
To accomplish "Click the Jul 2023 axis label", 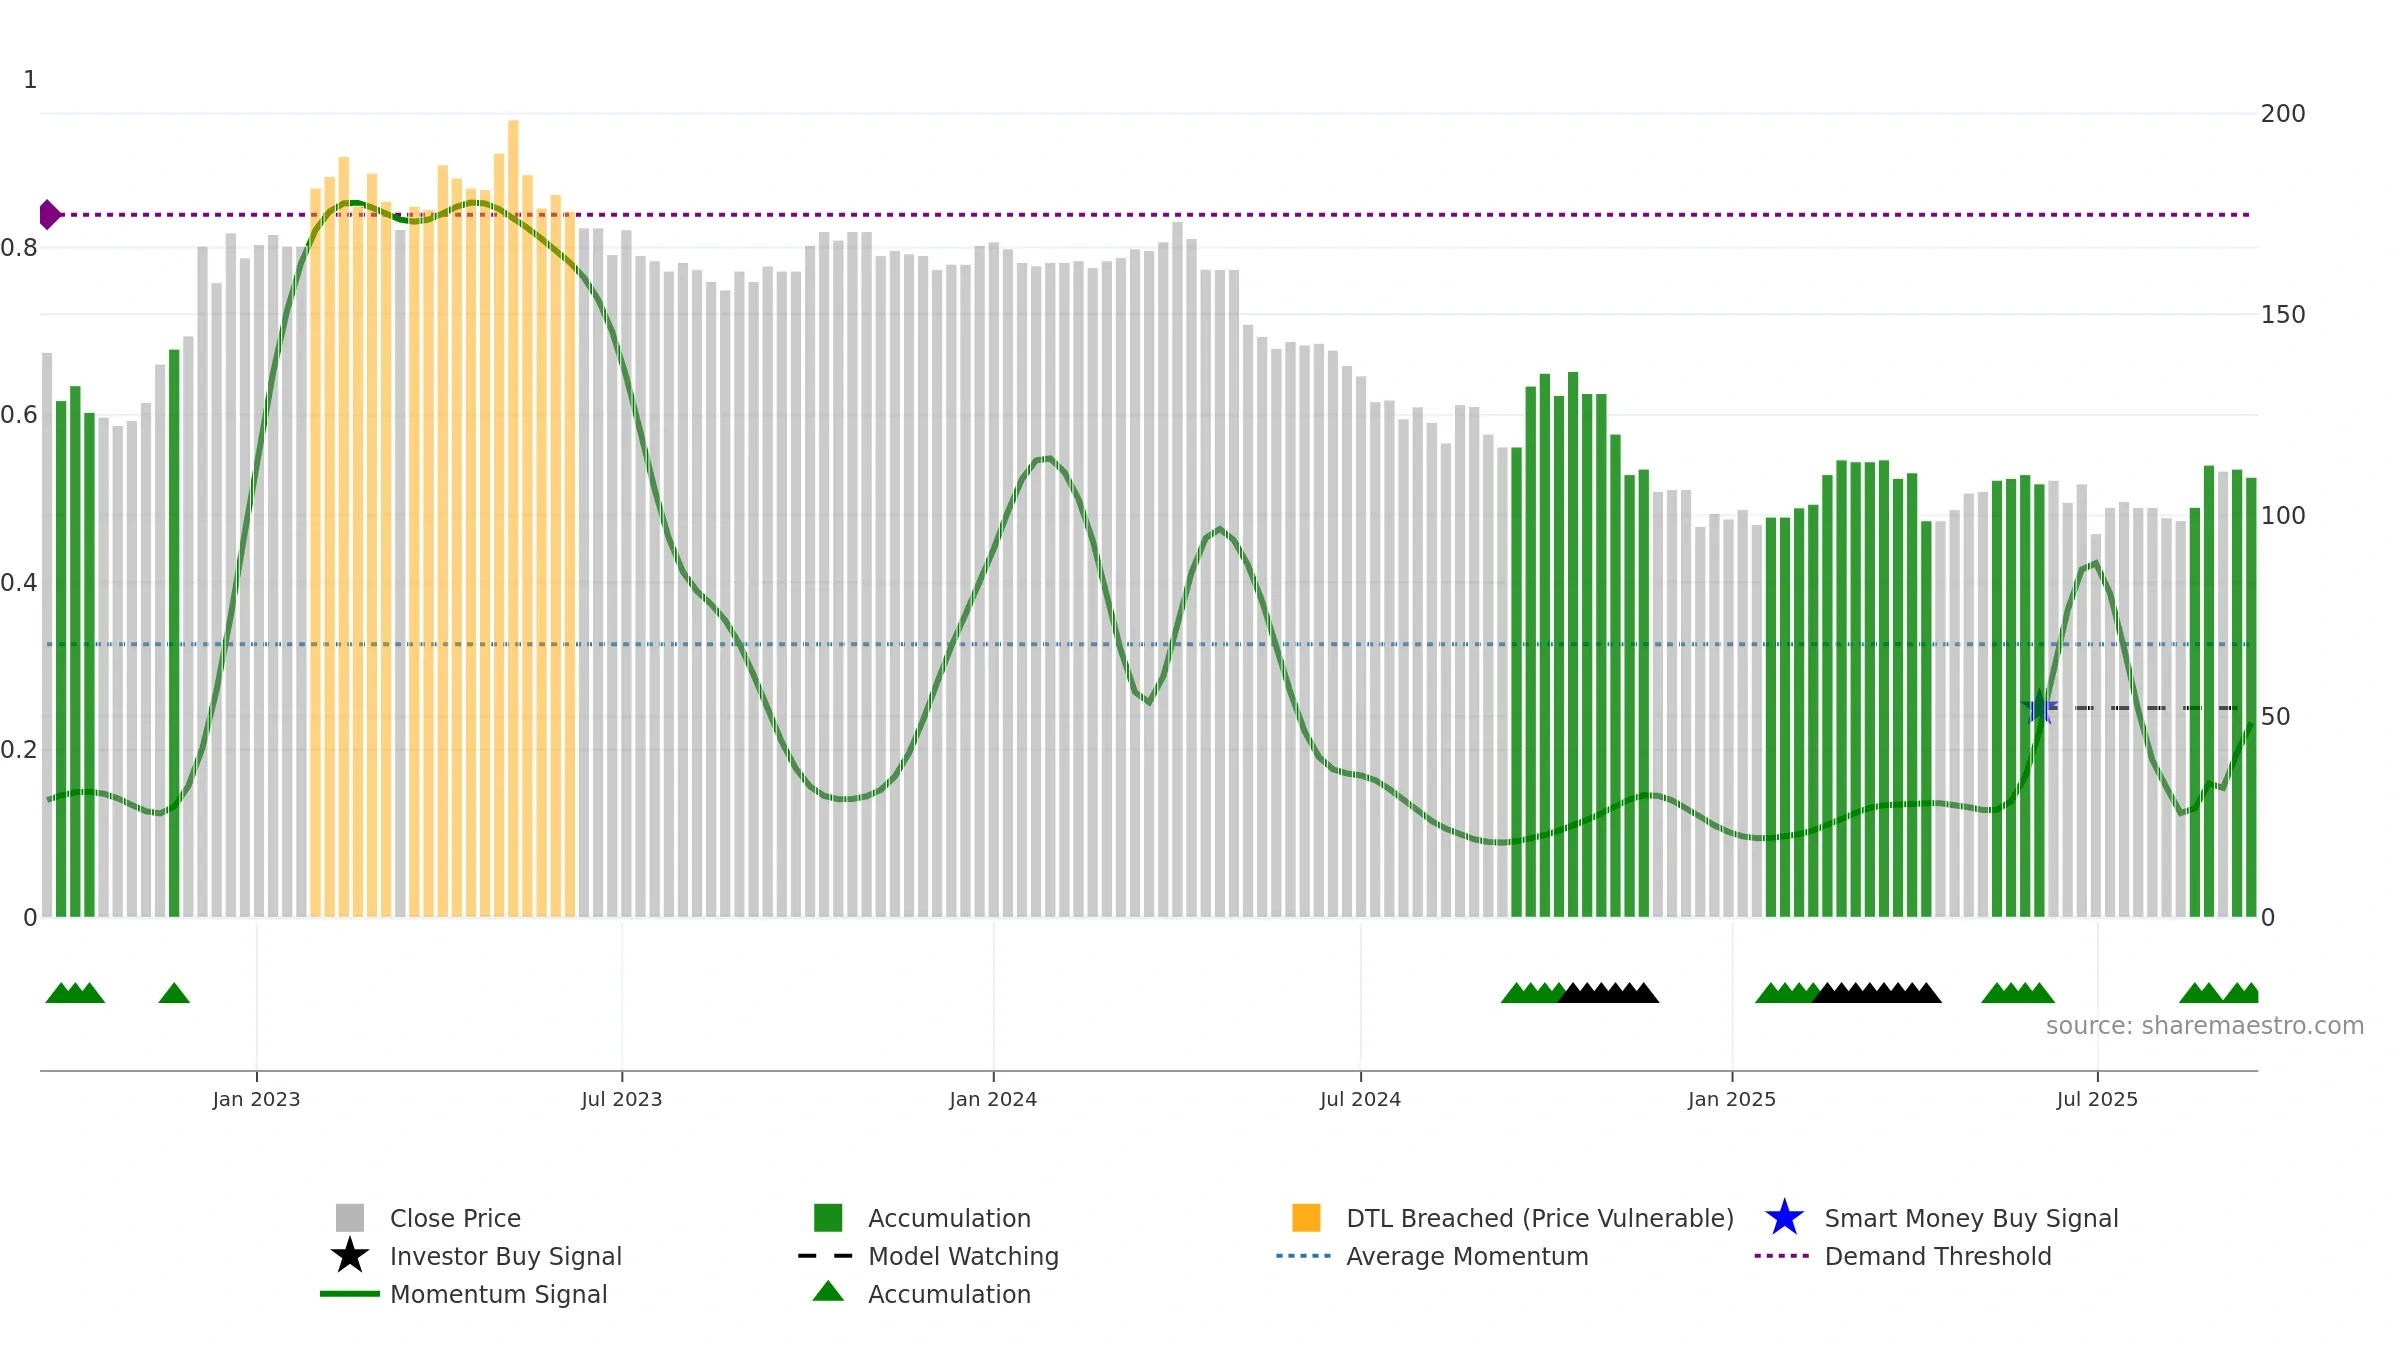I will click(x=622, y=1100).
